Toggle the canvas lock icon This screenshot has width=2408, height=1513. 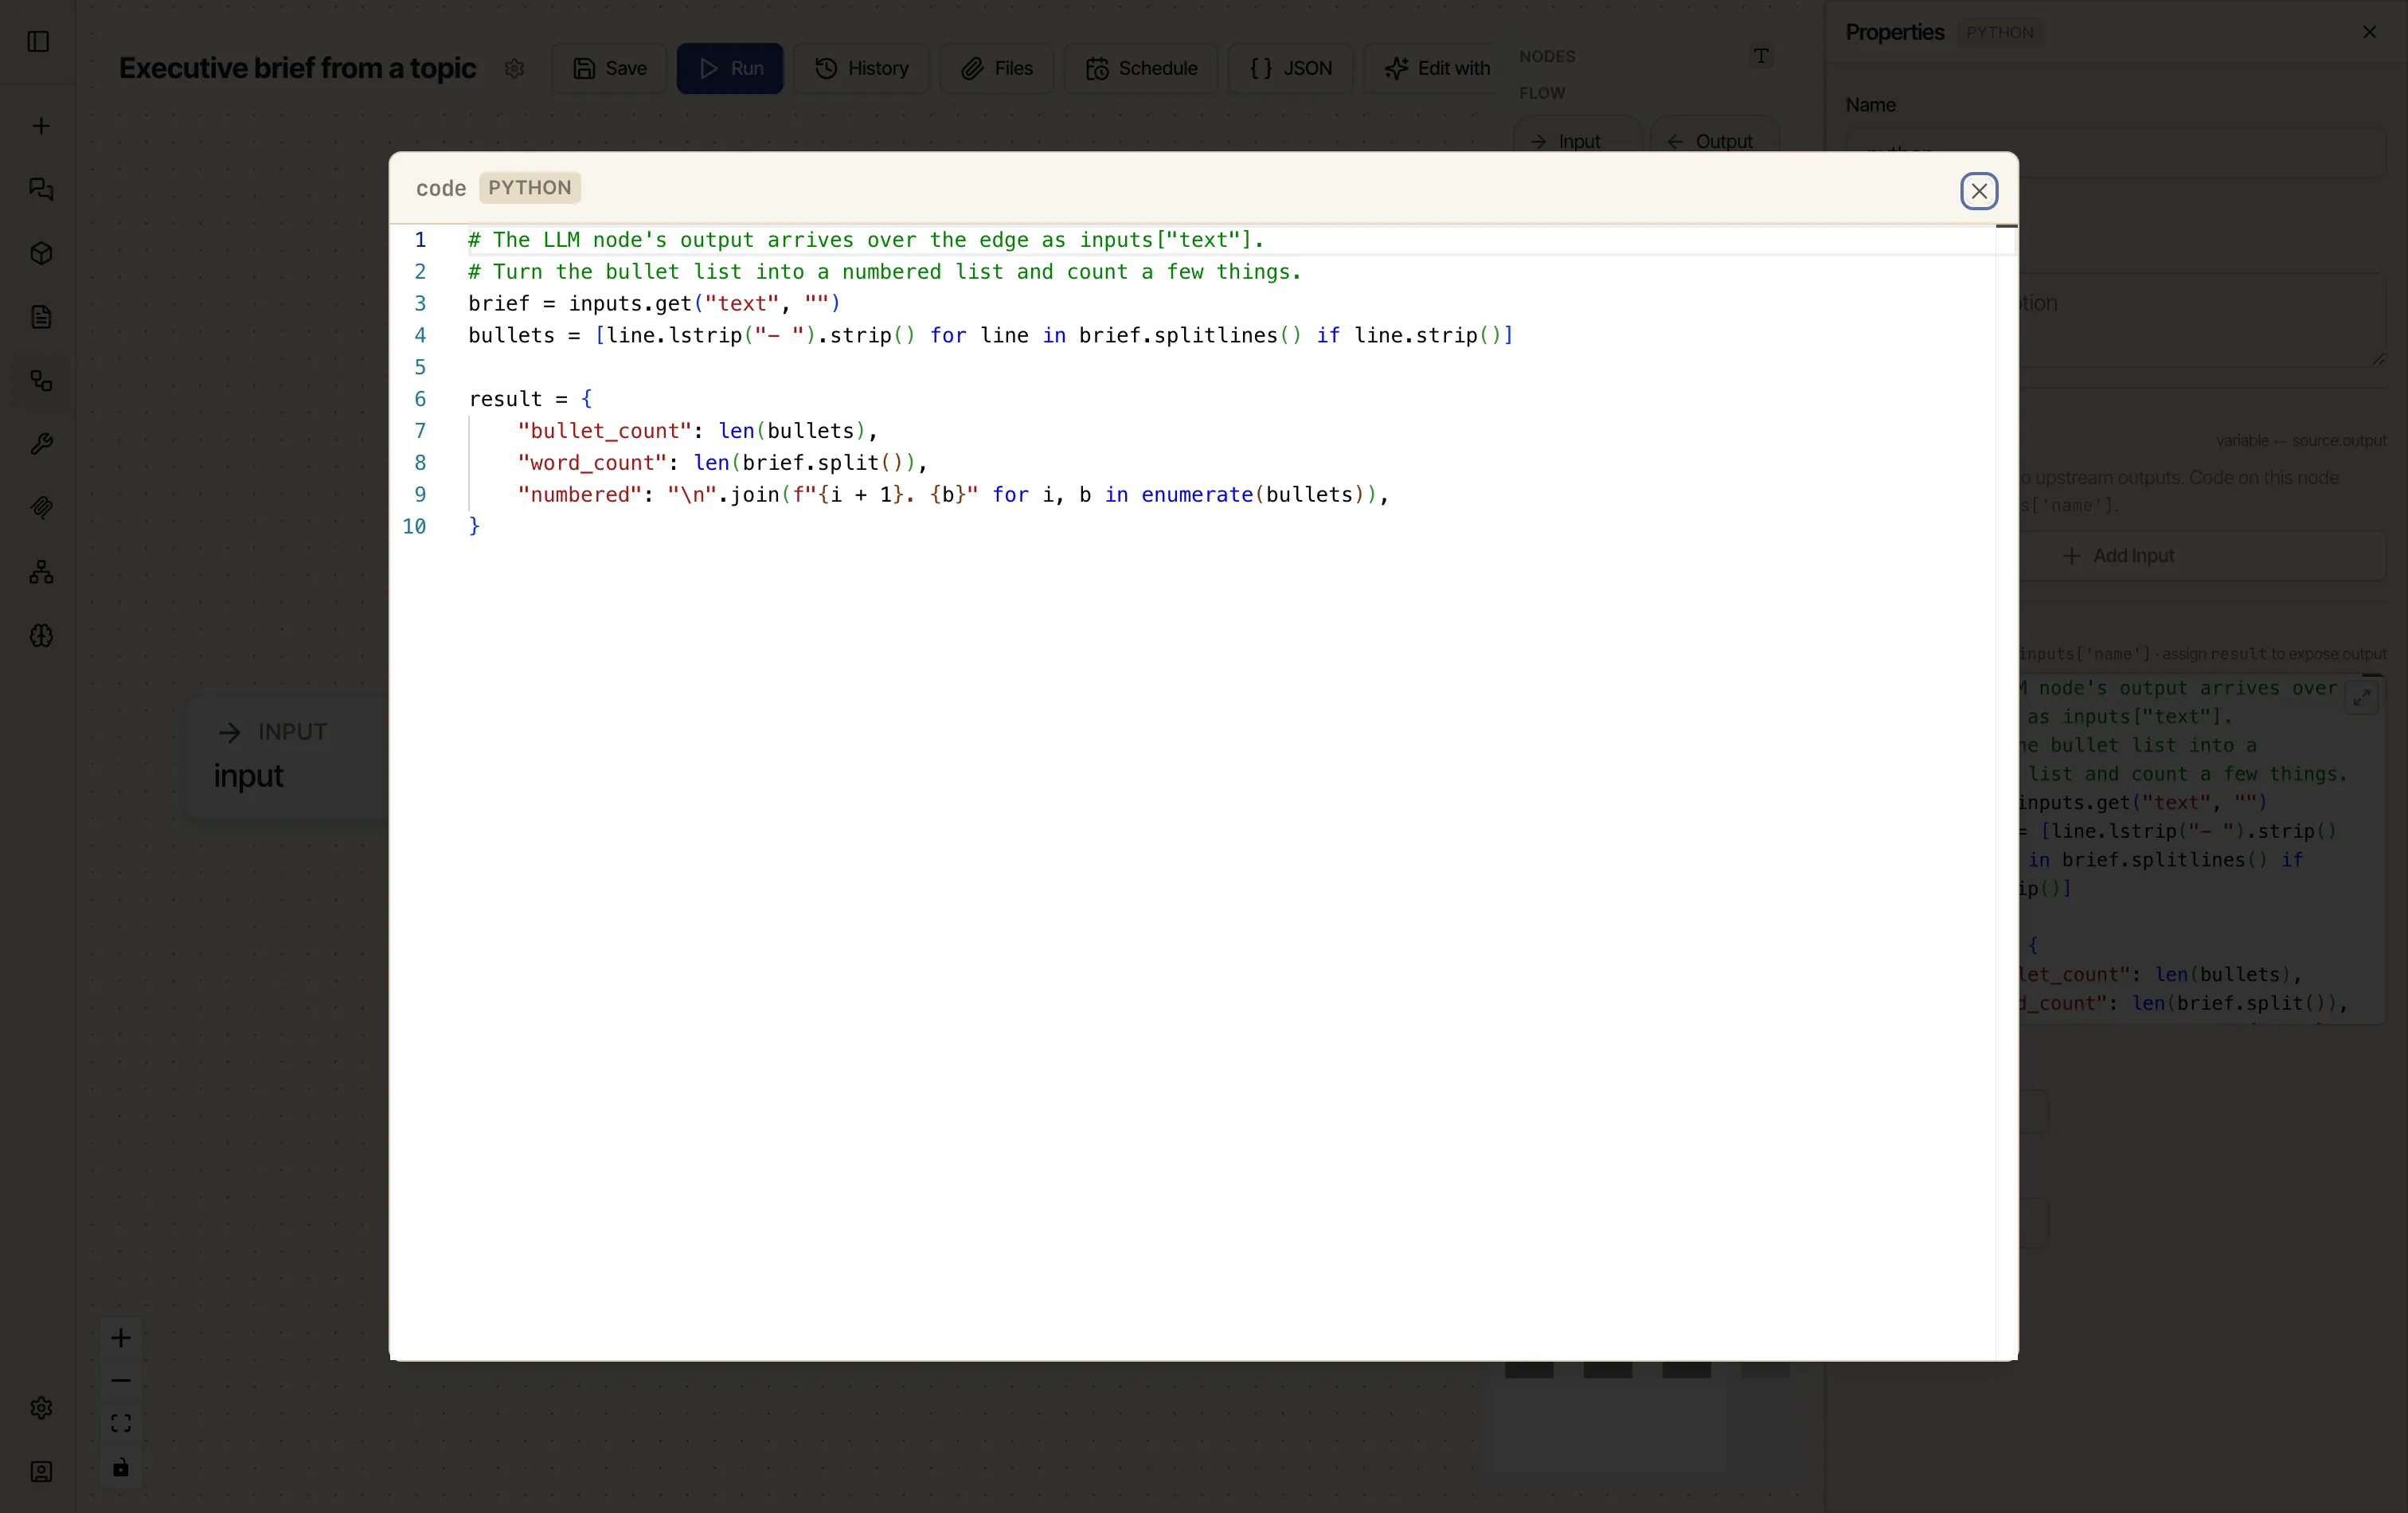[121, 1467]
